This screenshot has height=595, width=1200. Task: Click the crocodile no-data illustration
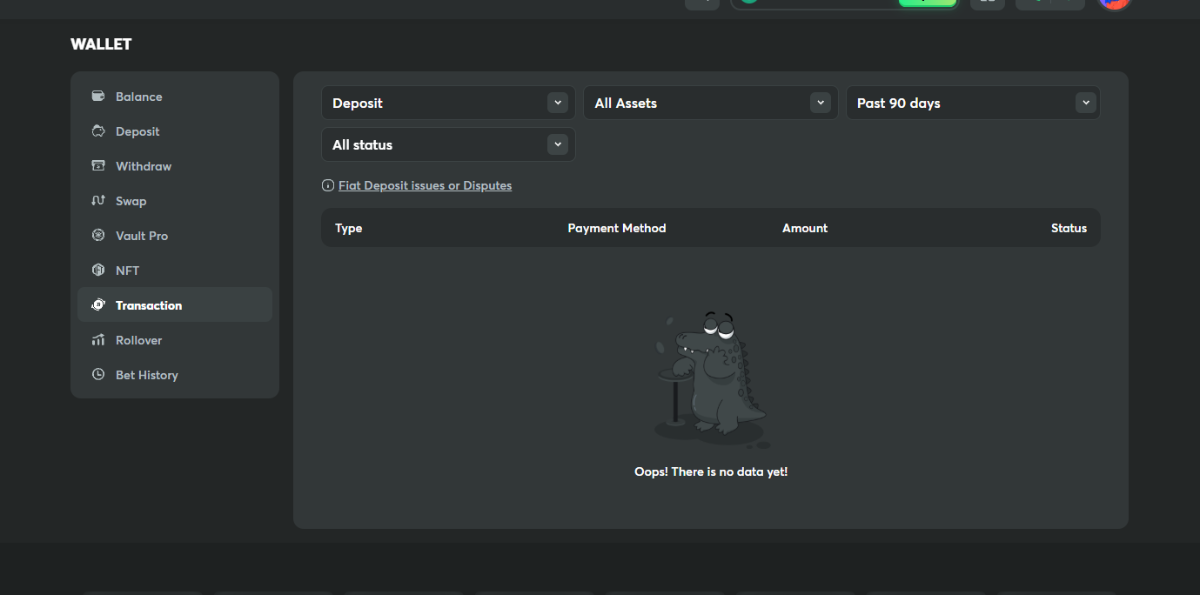tap(710, 375)
